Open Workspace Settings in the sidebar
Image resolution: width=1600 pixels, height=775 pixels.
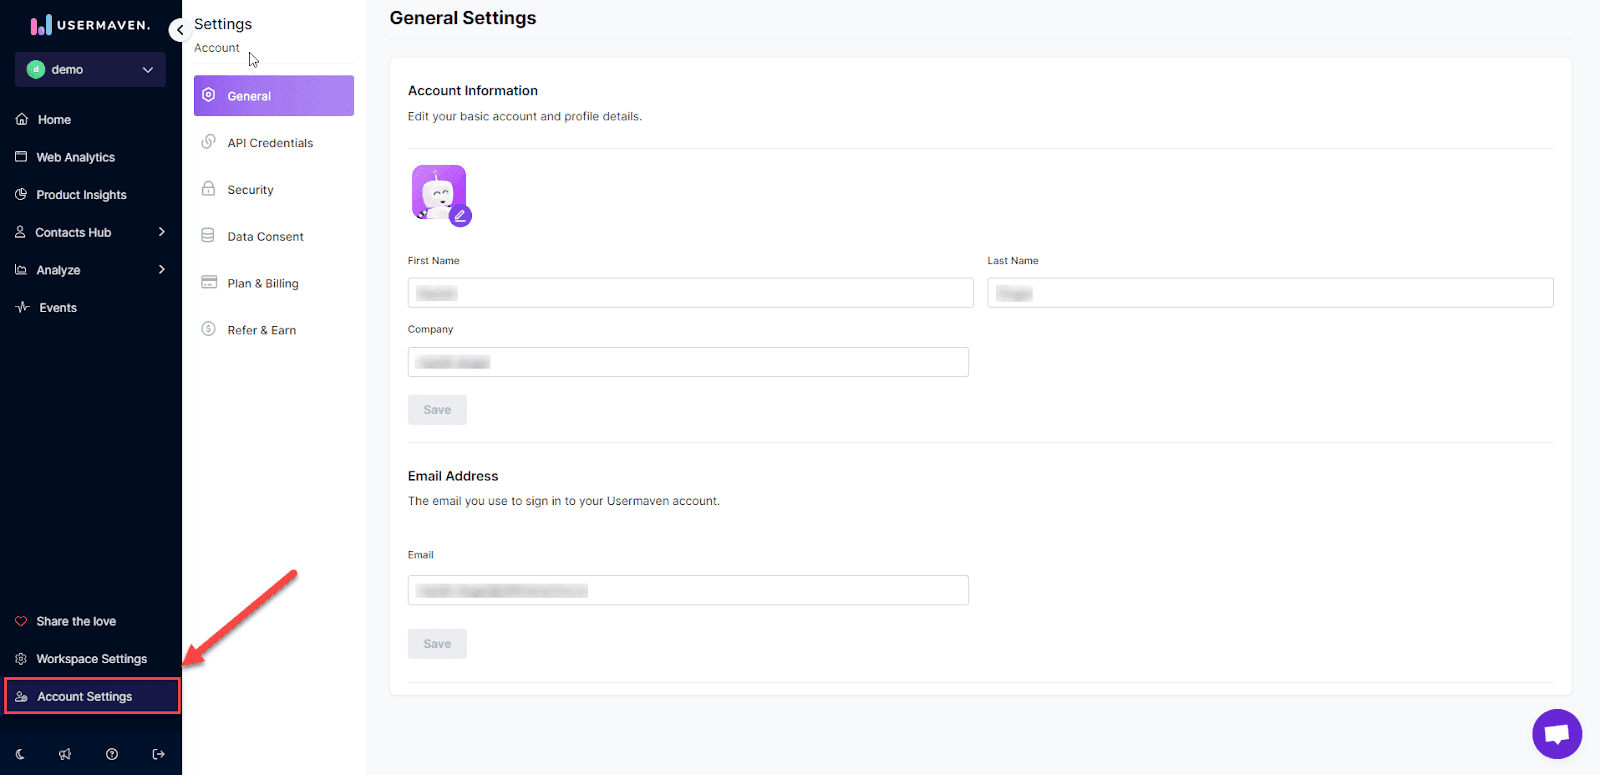(91, 659)
